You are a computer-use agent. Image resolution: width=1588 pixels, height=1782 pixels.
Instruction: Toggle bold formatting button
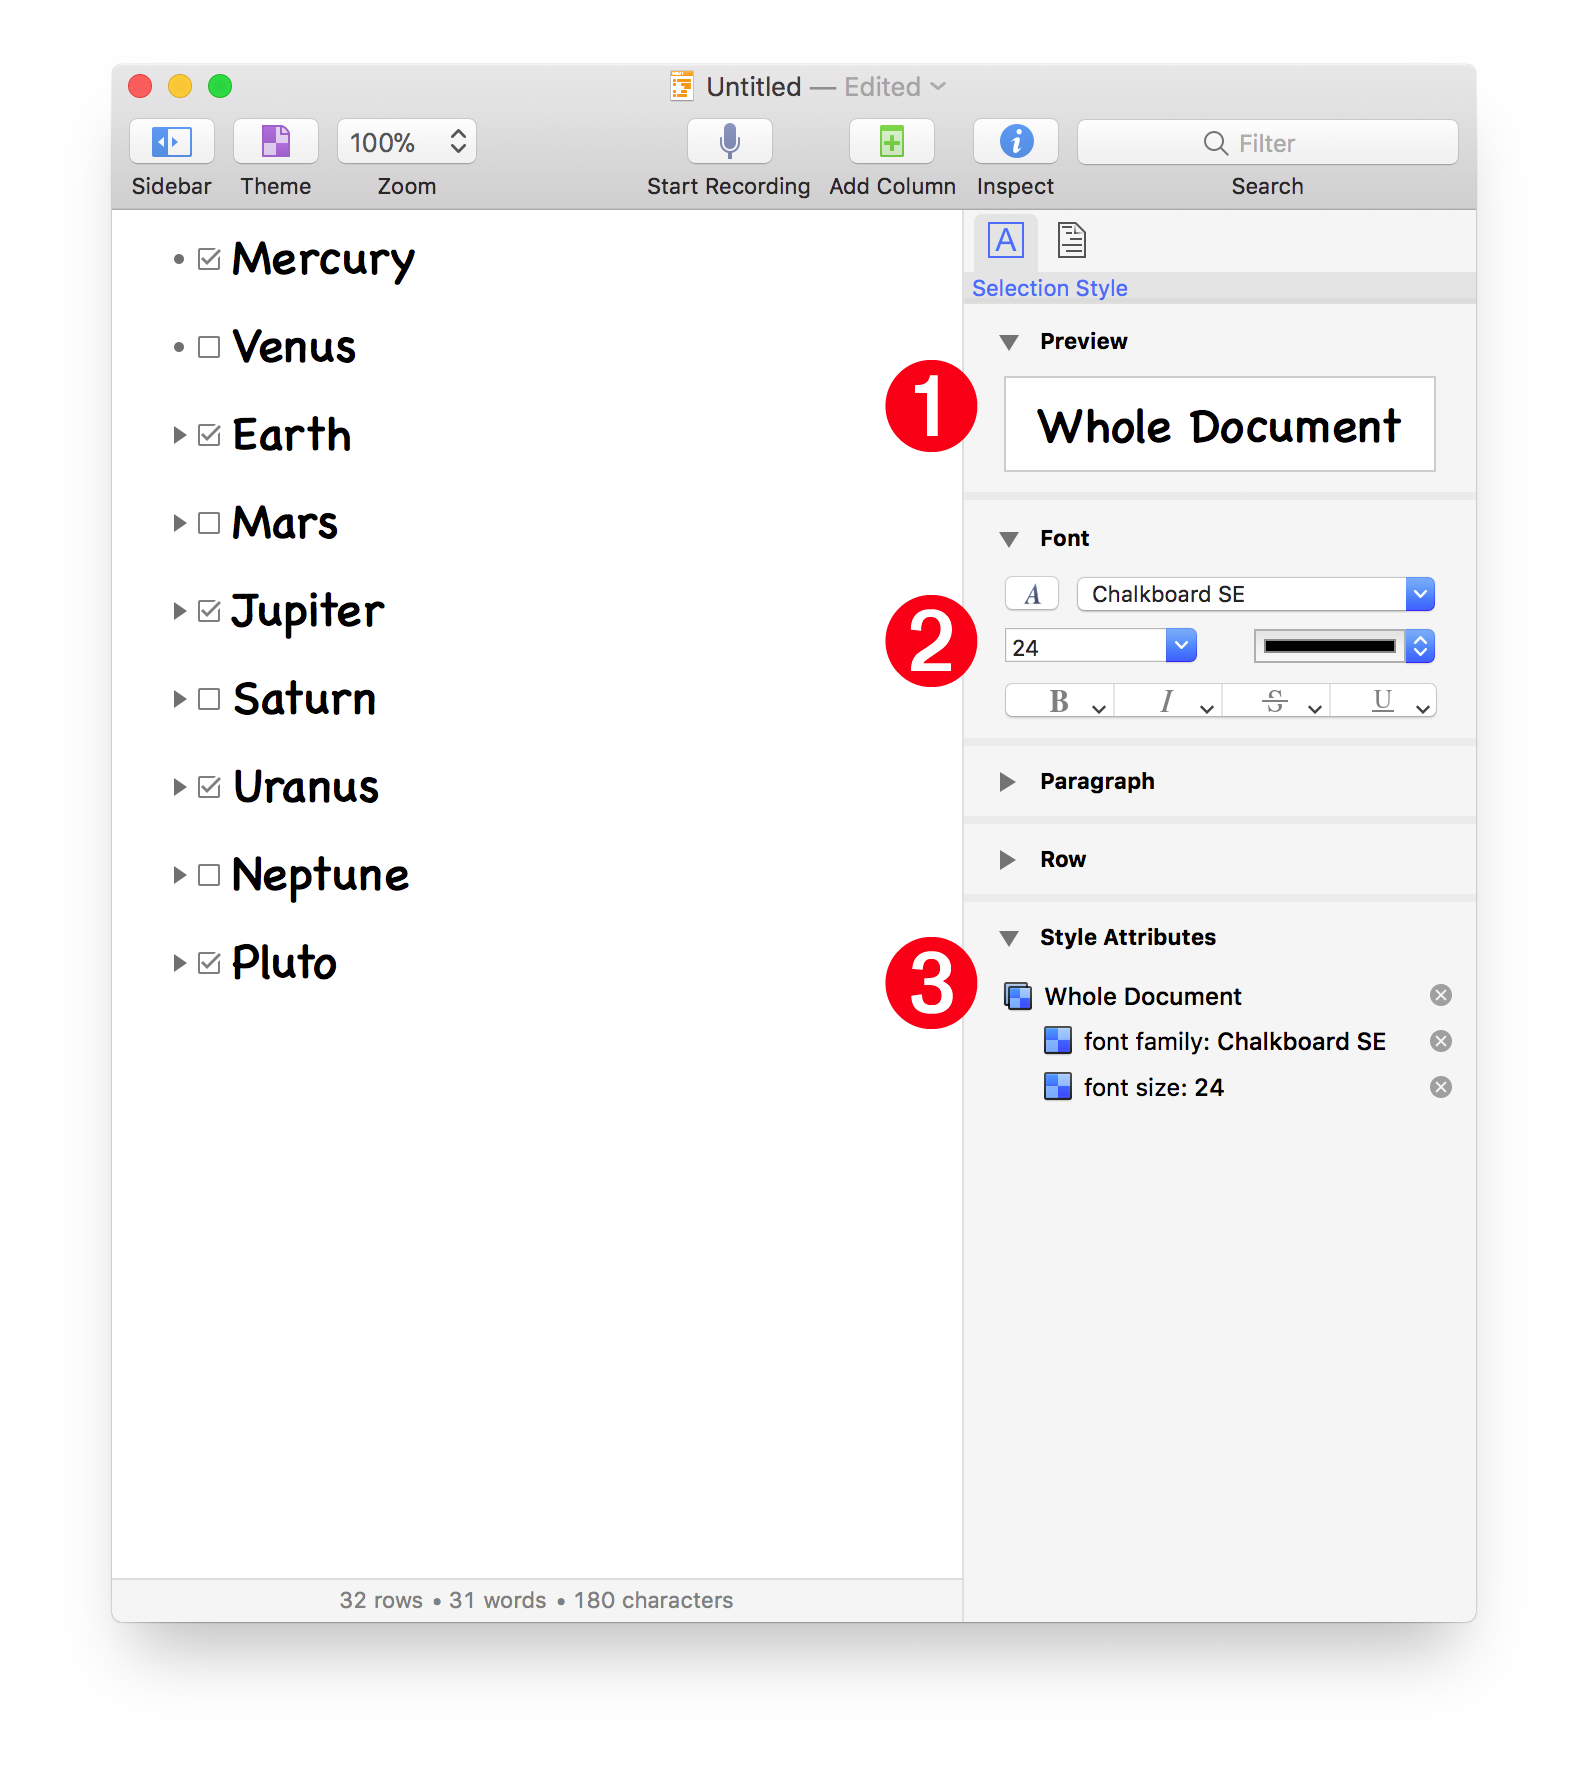pyautogui.click(x=1058, y=702)
